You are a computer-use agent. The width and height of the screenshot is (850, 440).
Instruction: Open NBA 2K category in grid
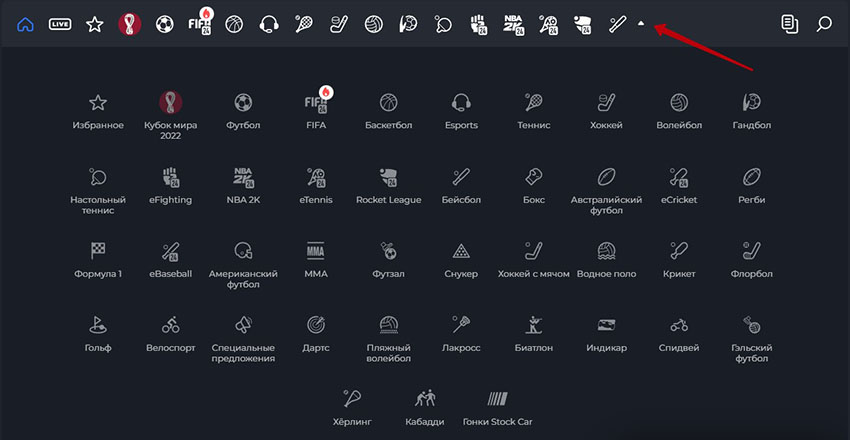[243, 186]
